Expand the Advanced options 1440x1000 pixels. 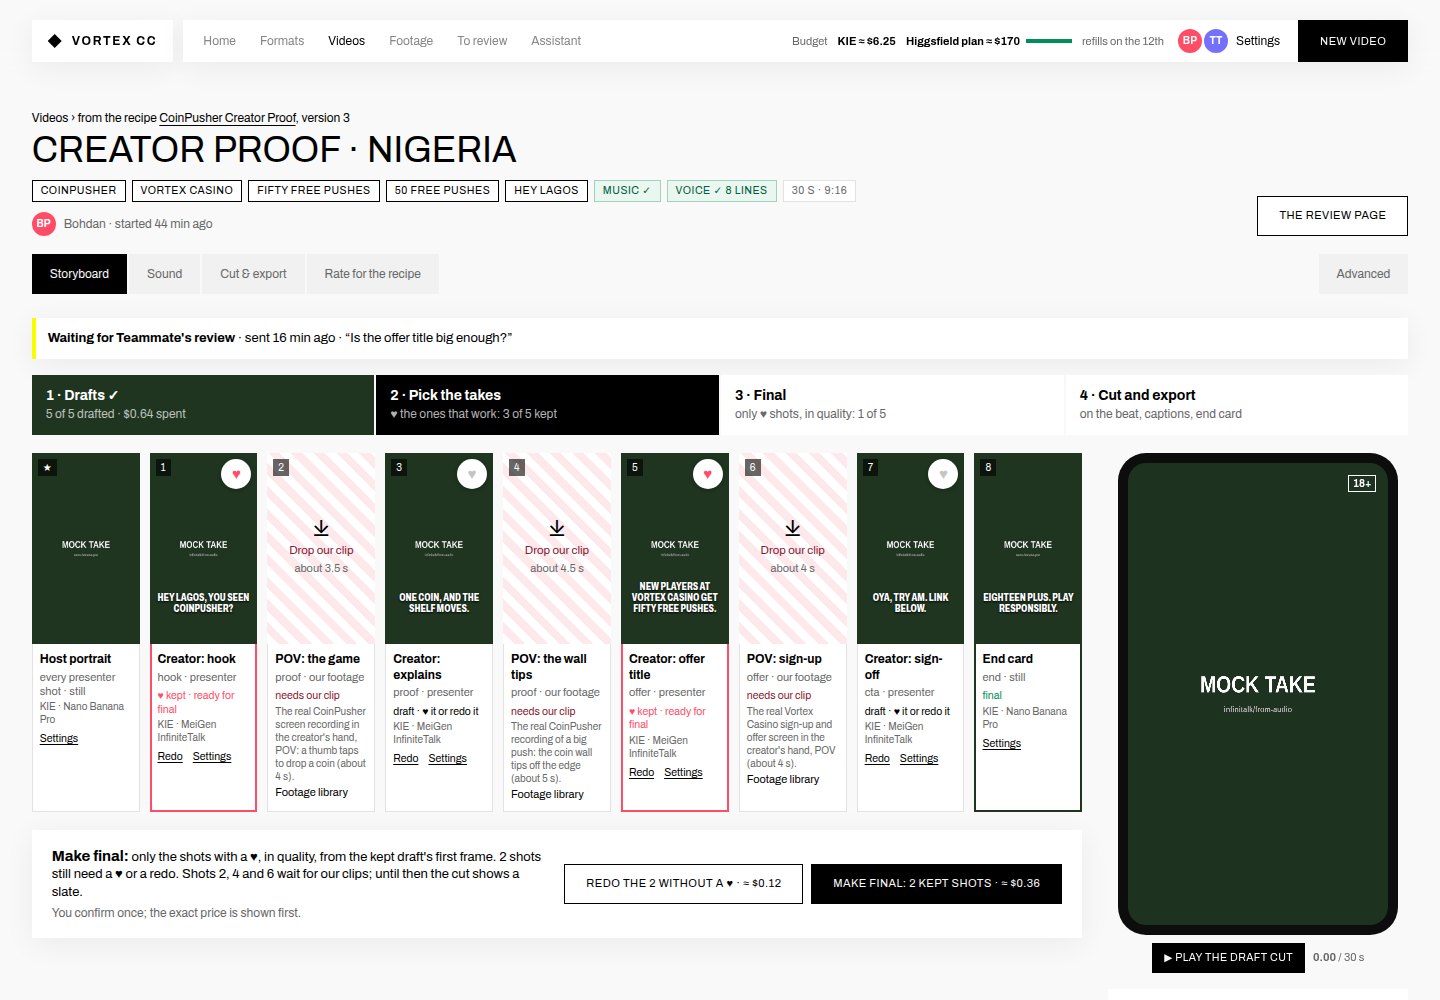[1363, 274]
